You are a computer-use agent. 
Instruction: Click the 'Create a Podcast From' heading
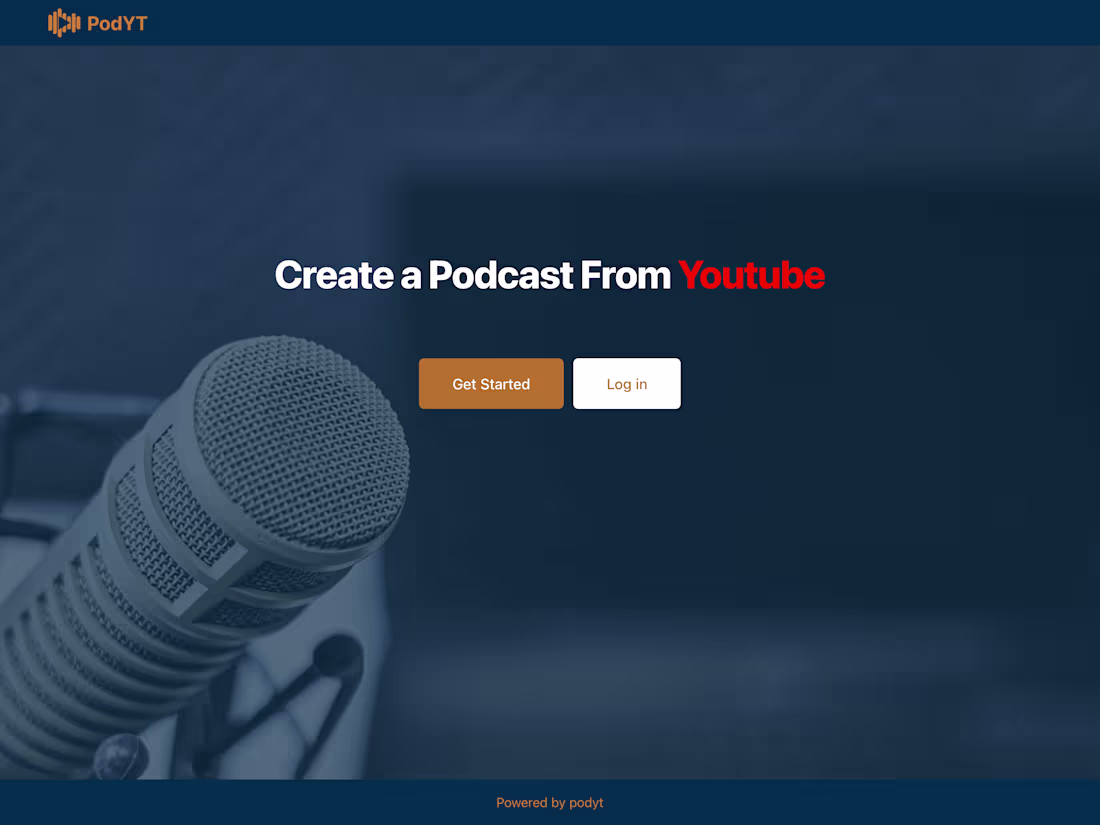tap(472, 275)
